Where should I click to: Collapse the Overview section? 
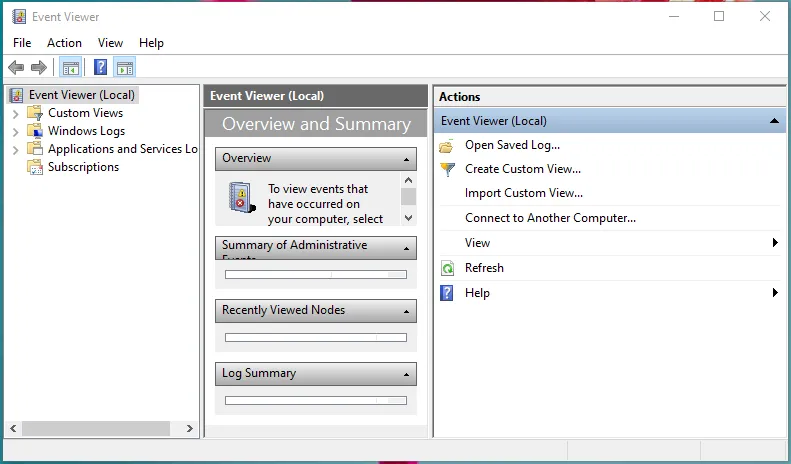point(406,159)
